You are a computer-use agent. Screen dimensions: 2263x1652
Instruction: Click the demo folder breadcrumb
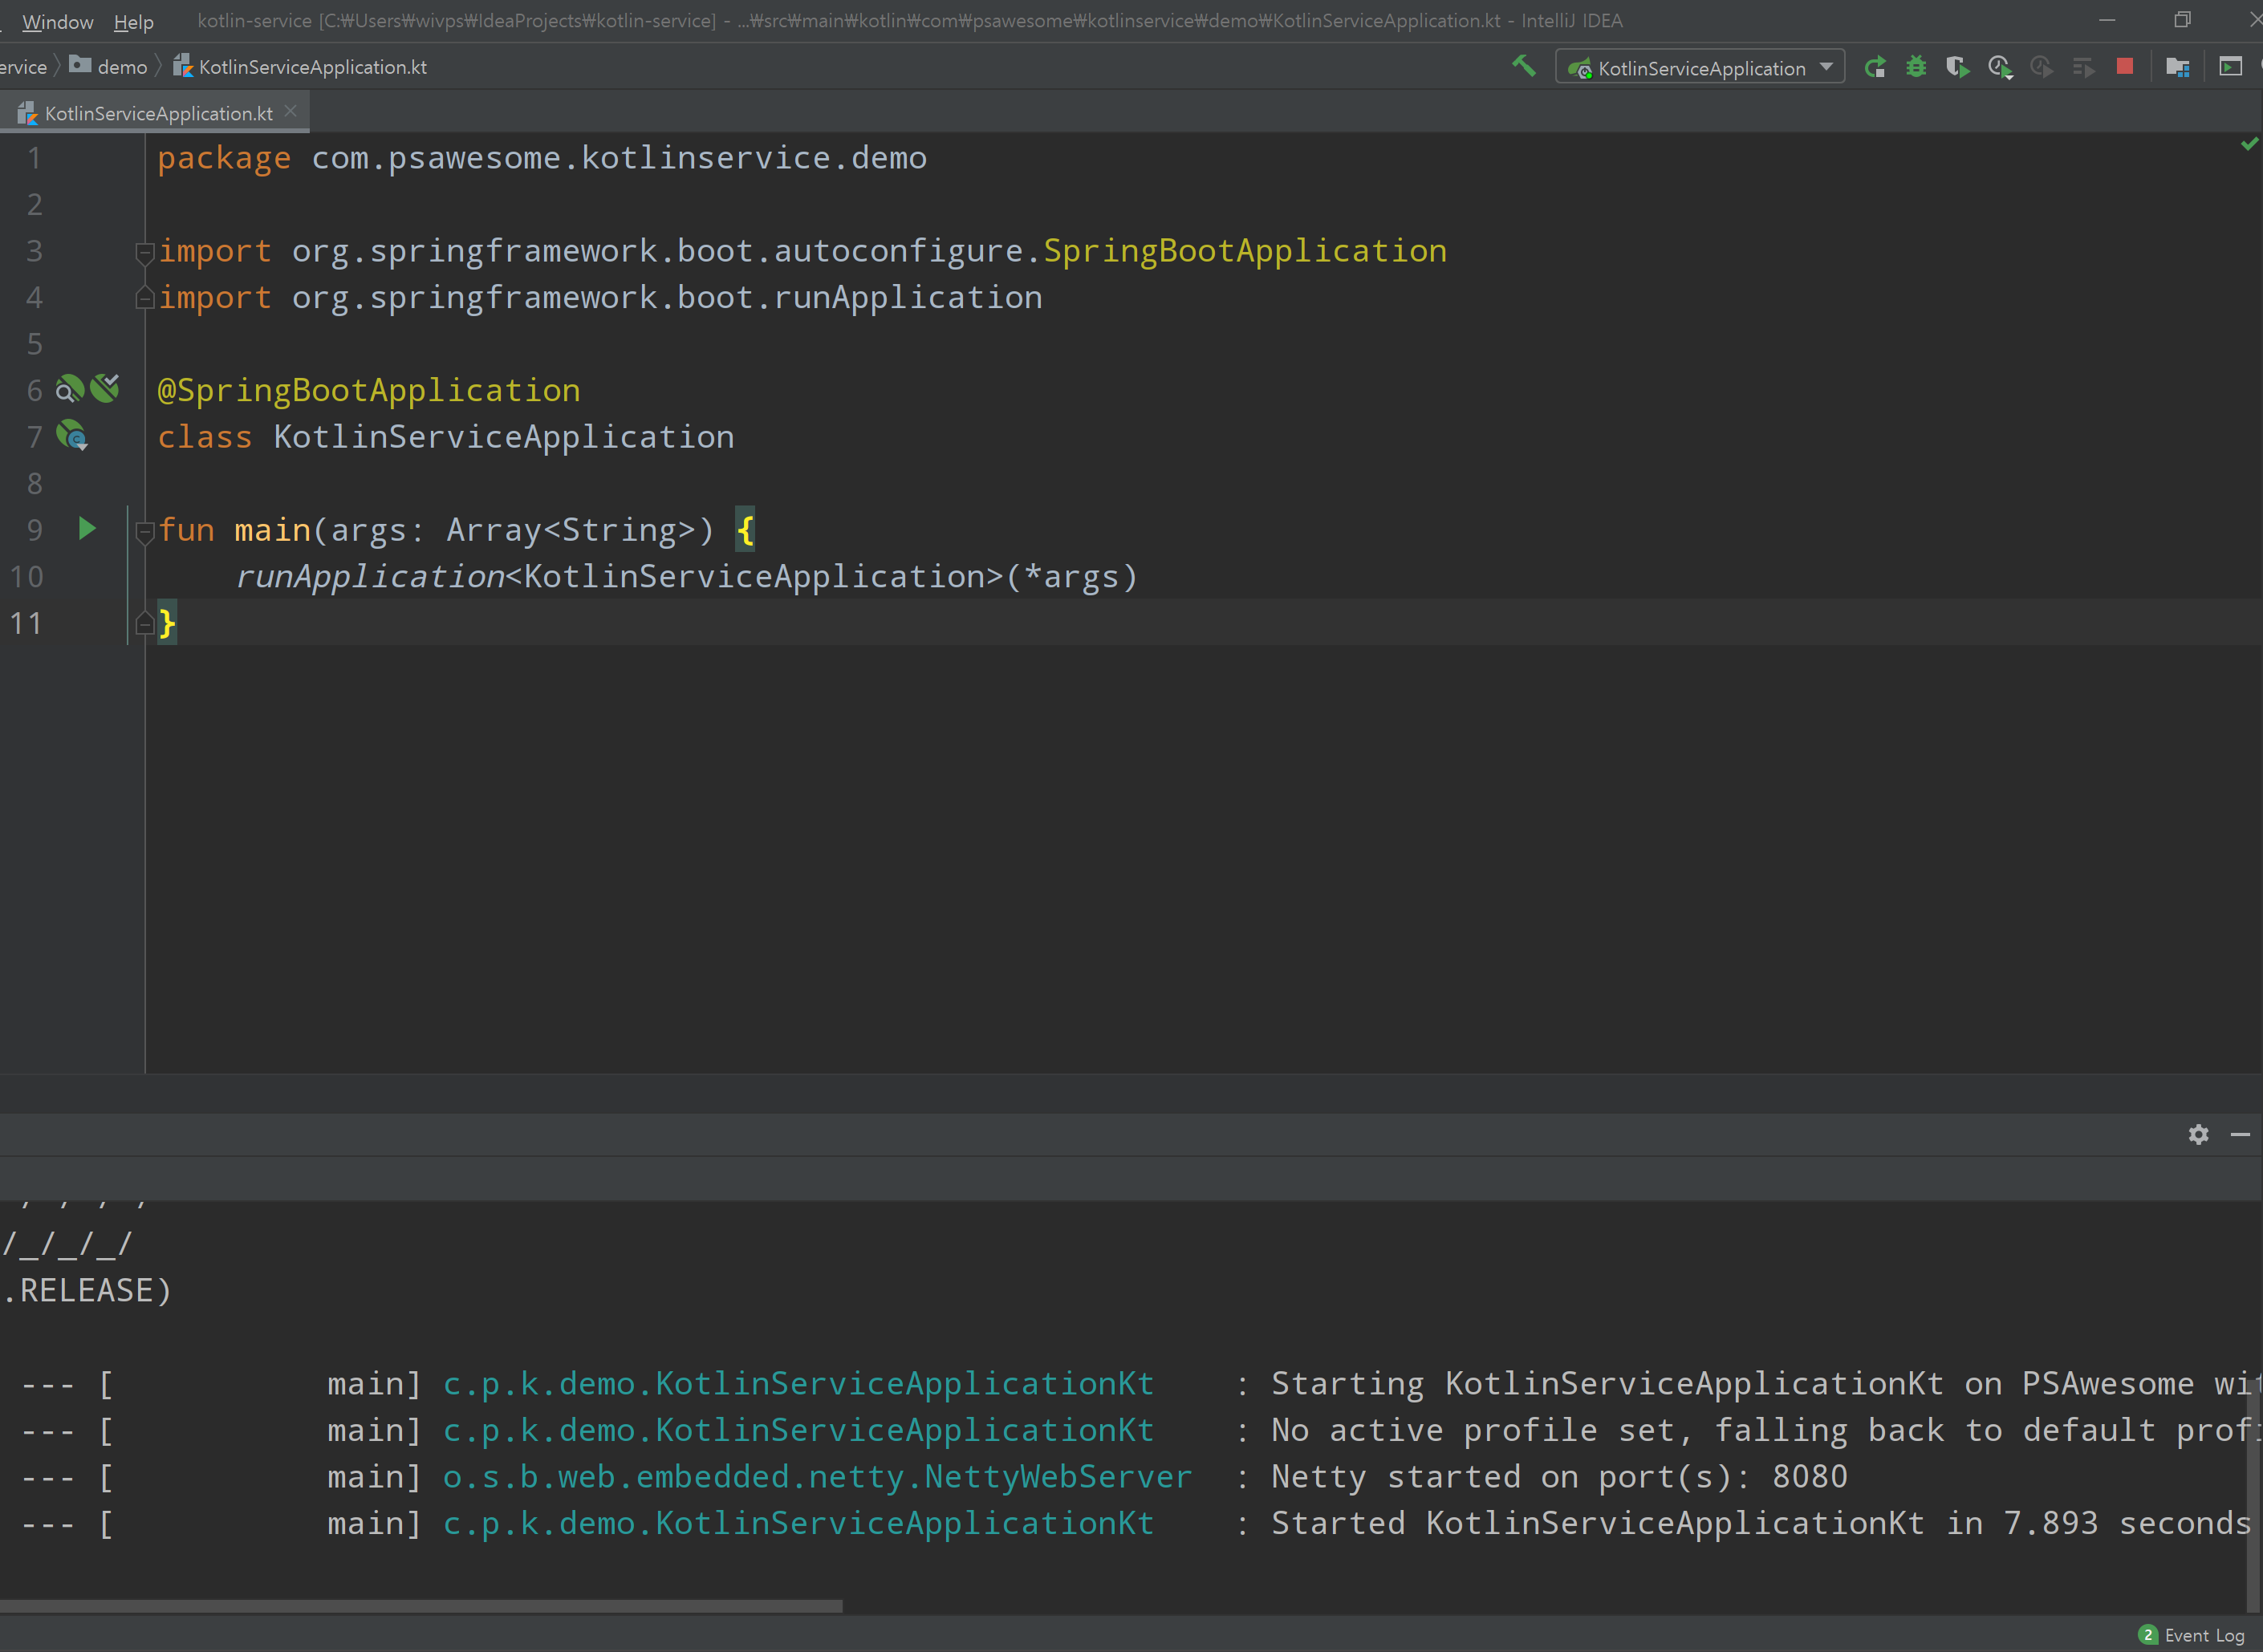[121, 67]
